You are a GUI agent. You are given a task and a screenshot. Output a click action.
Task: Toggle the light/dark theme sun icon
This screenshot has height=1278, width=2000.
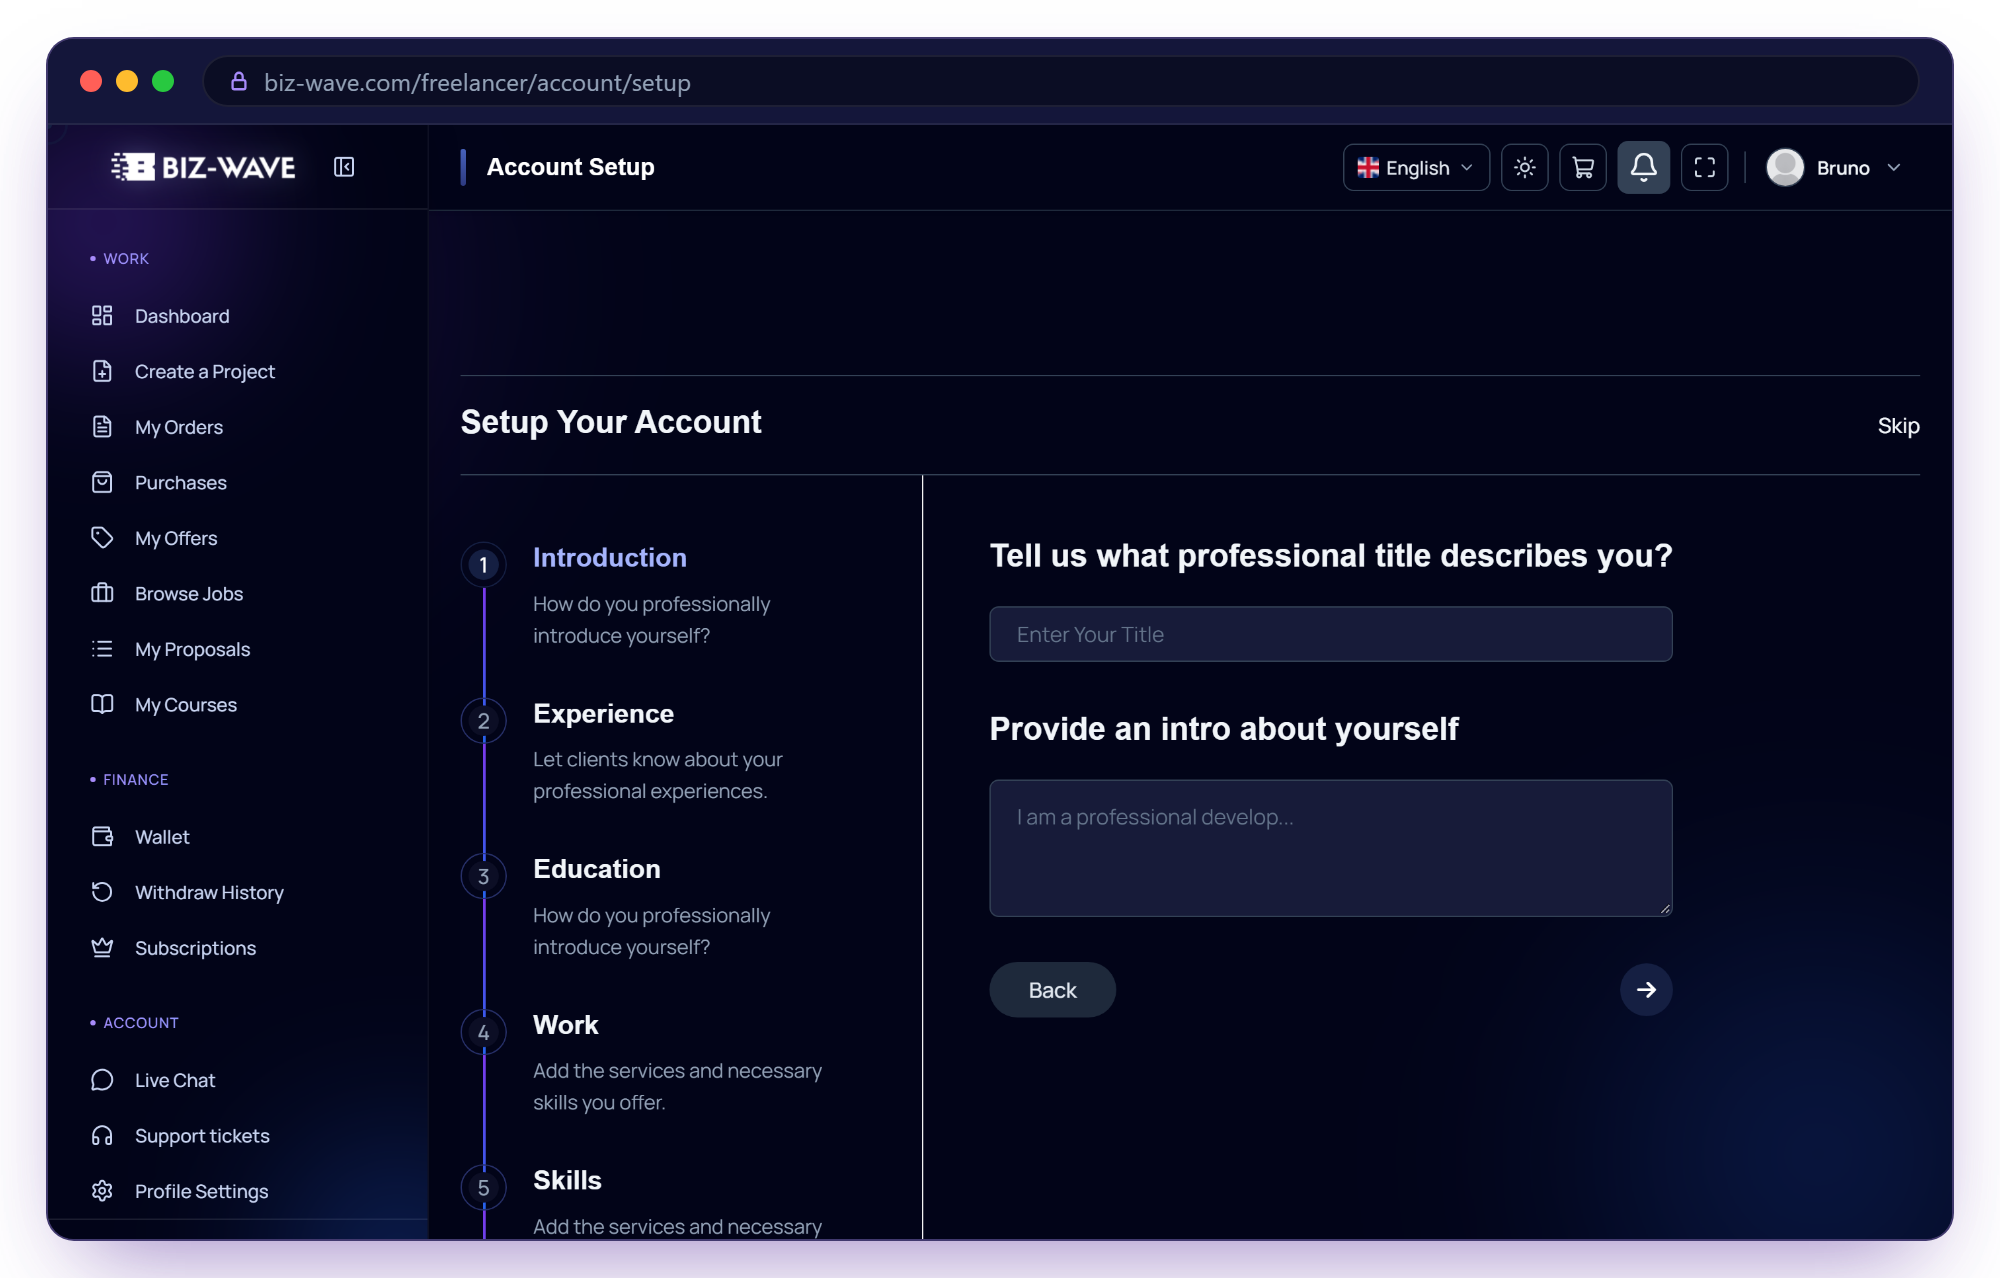(1524, 167)
